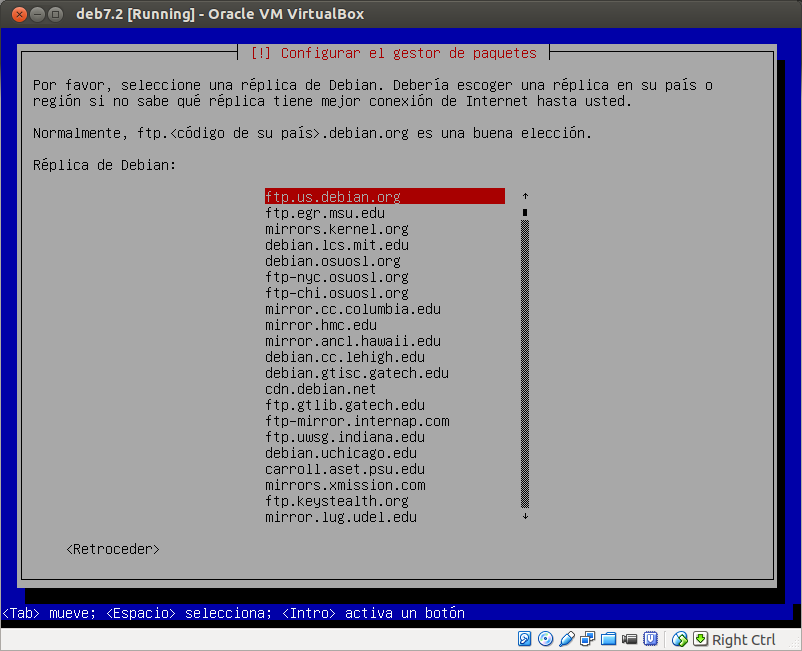The width and height of the screenshot is (802, 651).
Task: Choose debian.uchicago.edu from the mirror list
Action: 342,453
